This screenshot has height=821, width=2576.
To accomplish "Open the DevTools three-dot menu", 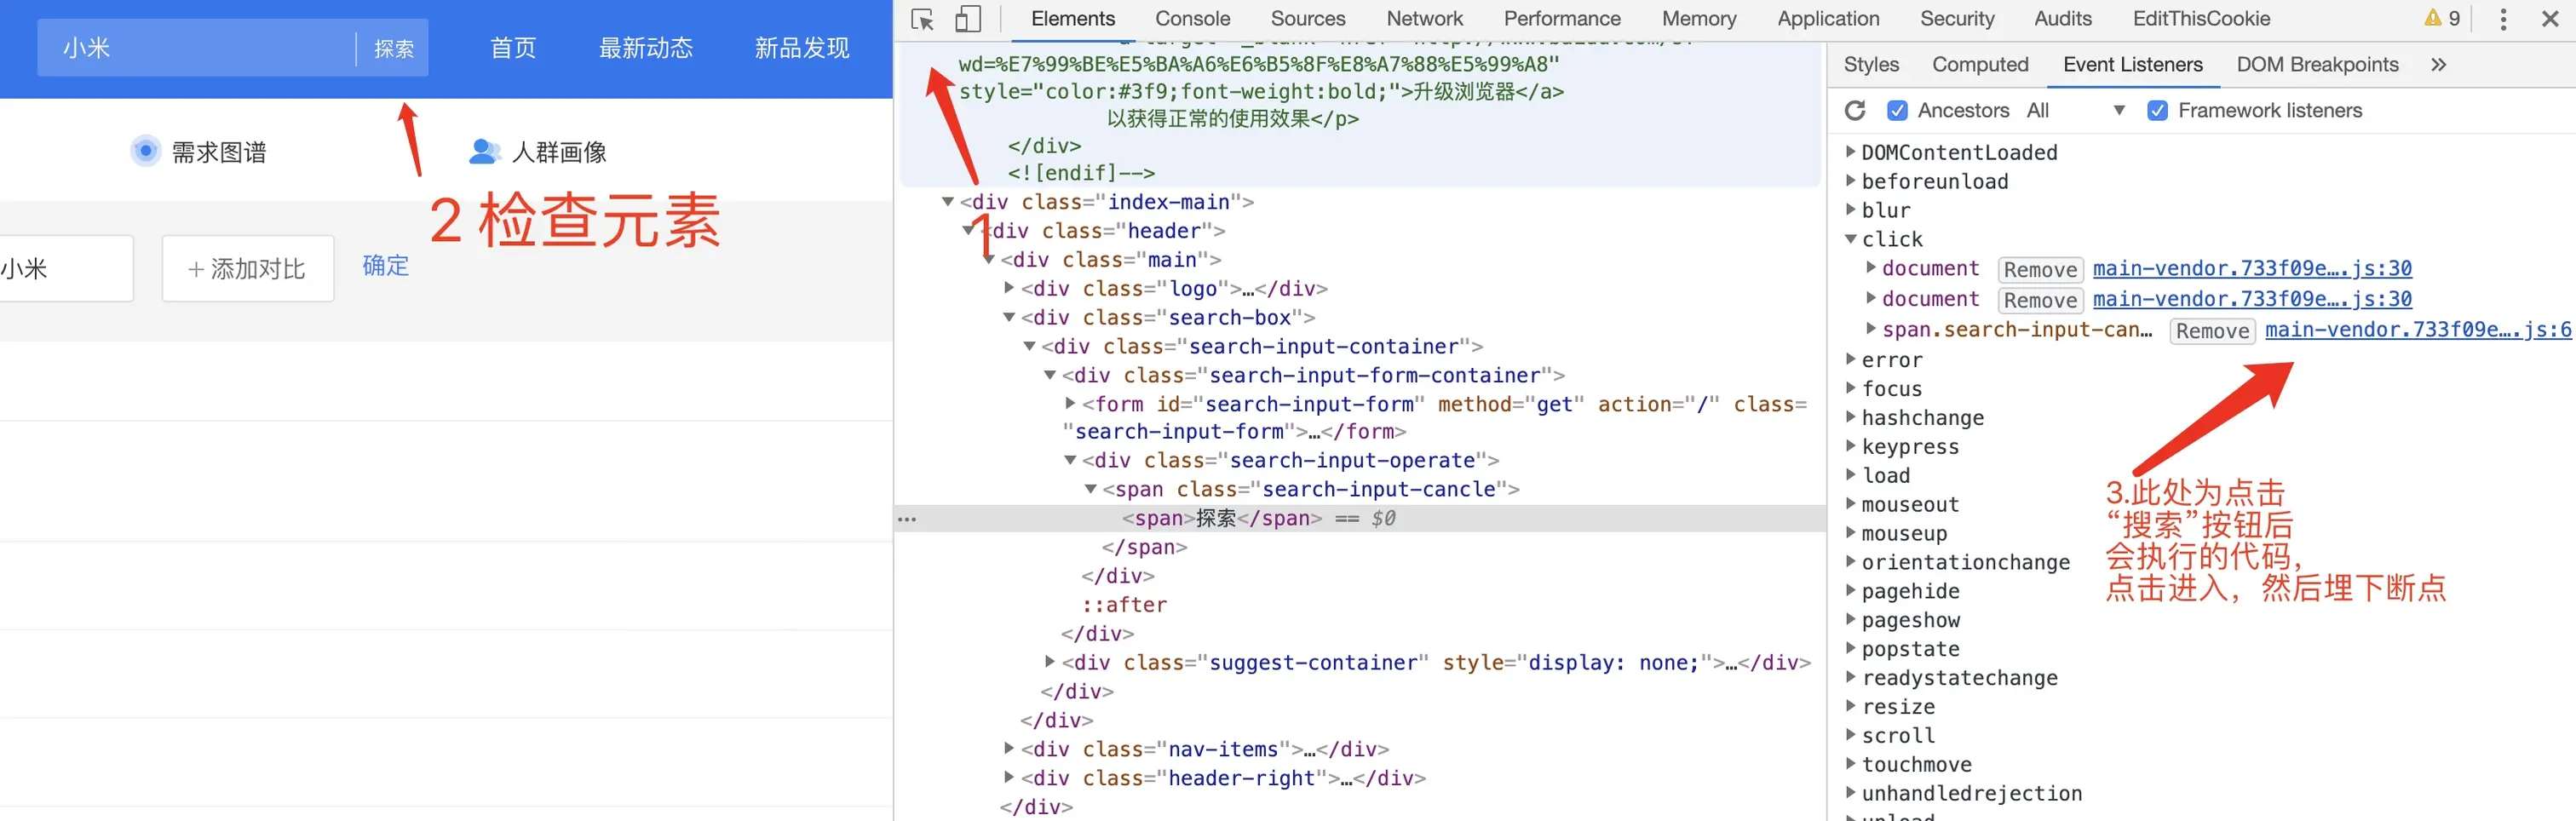I will pos(2503,19).
